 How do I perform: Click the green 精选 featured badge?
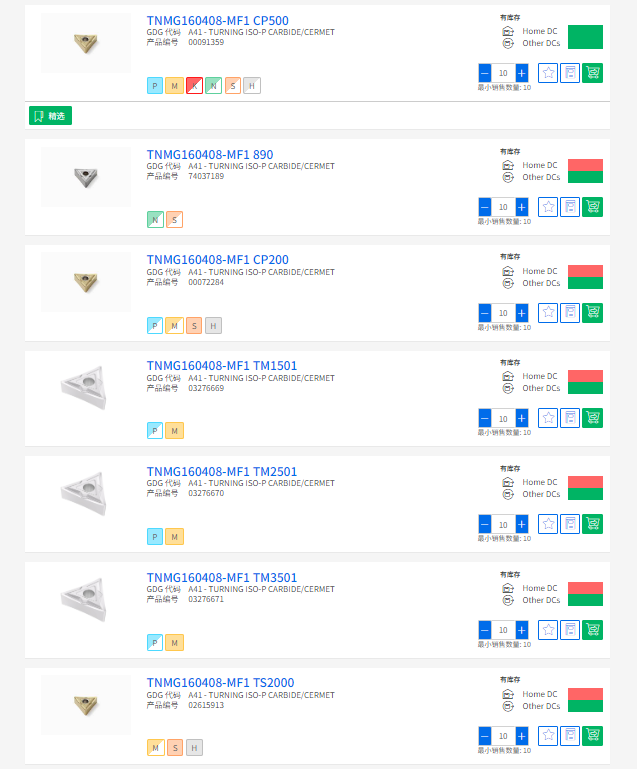point(50,116)
